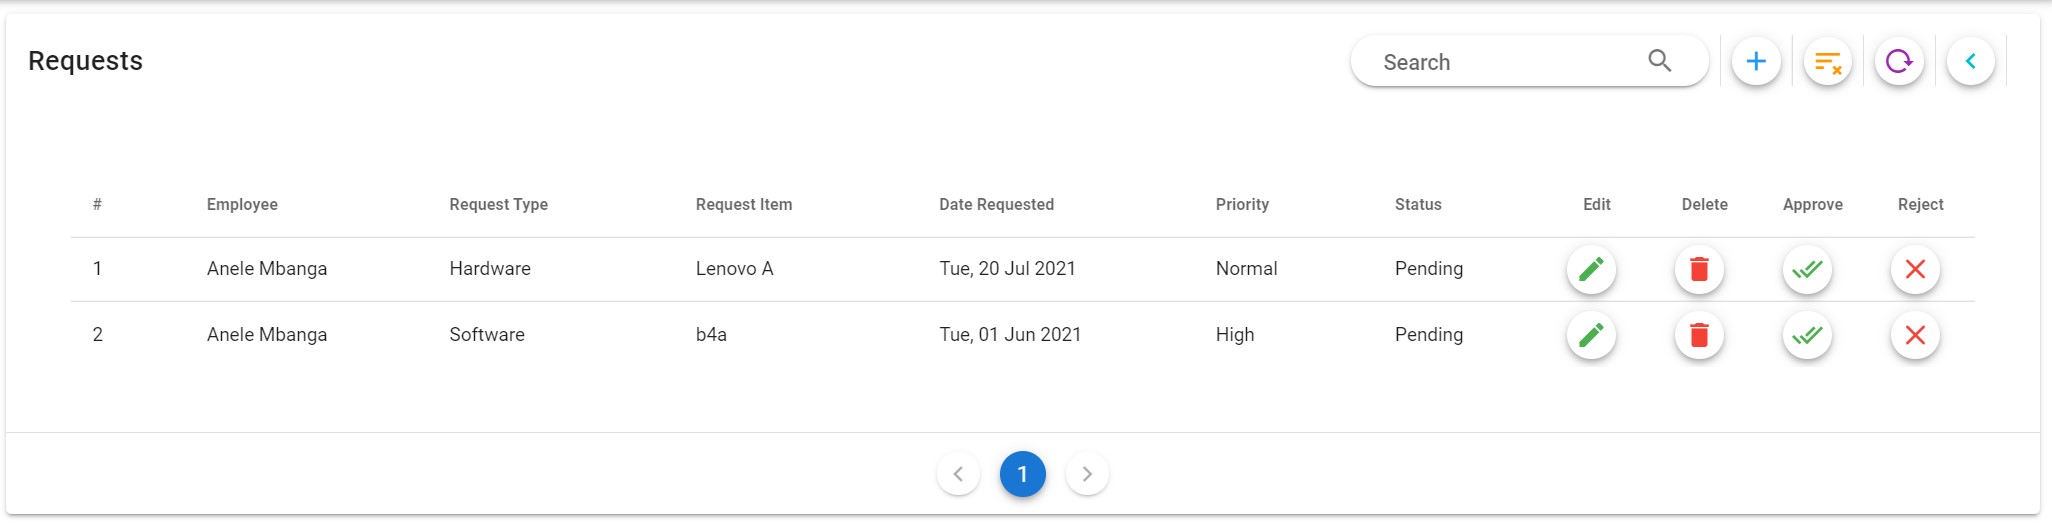2052x528 pixels.
Task: Click the Priority column header
Action: coord(1242,204)
